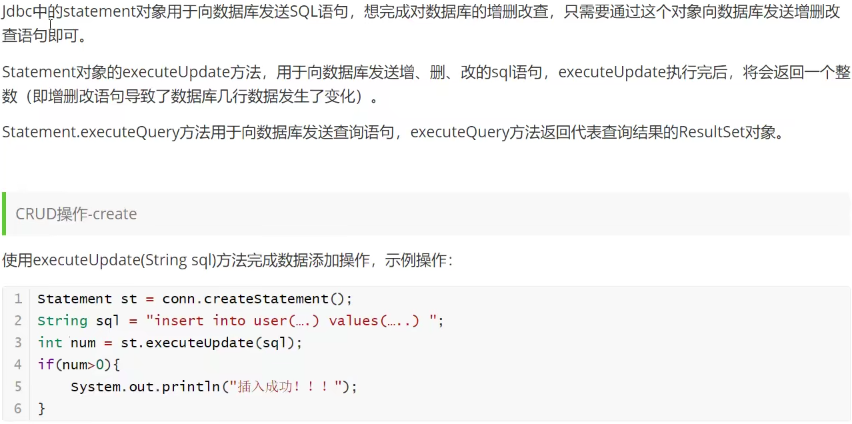The height and width of the screenshot is (424, 852).
Task: Click line number 2 in code block
Action: click(x=18, y=321)
